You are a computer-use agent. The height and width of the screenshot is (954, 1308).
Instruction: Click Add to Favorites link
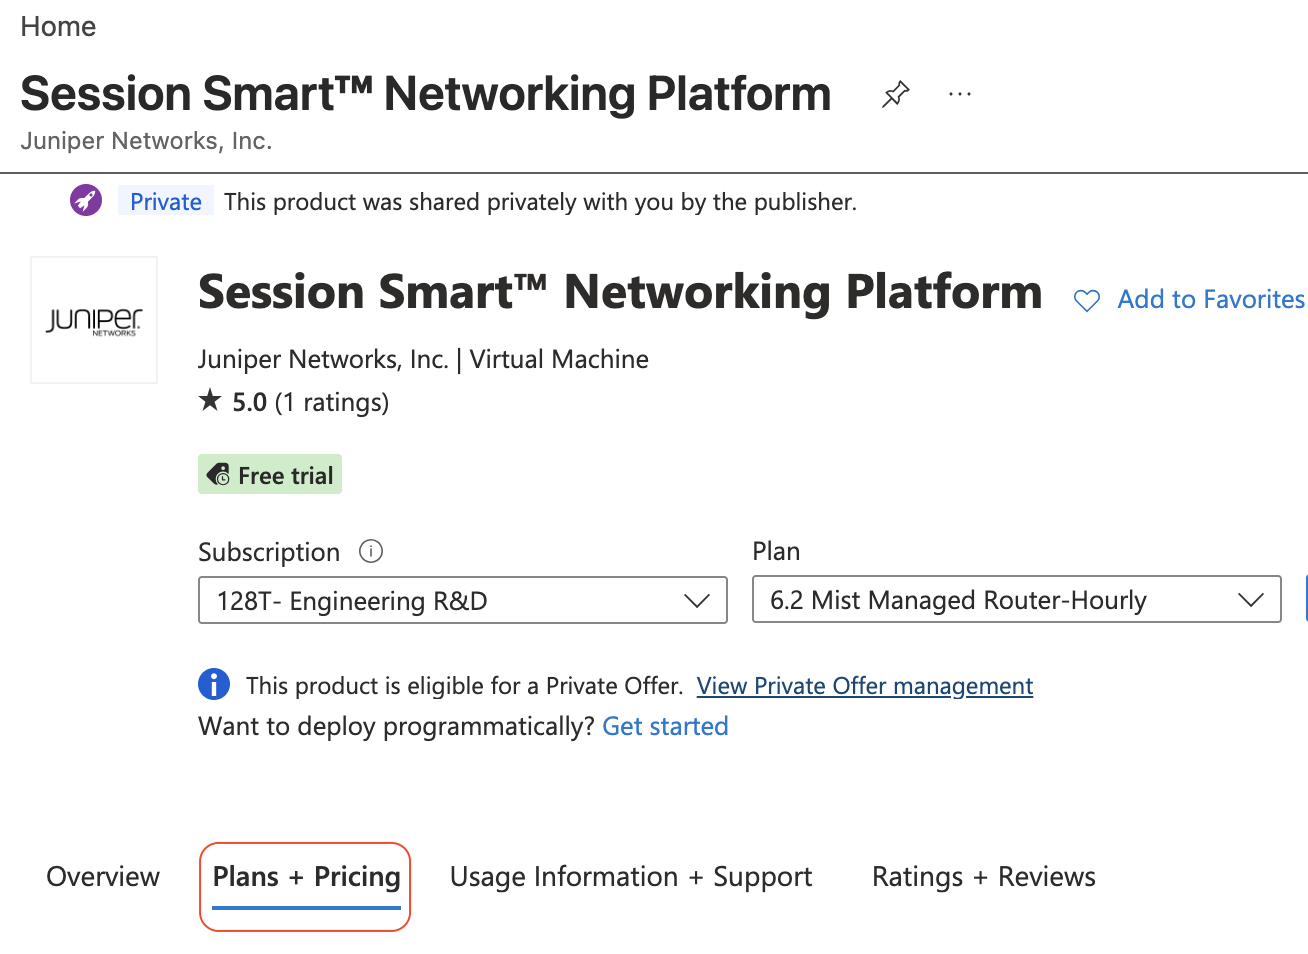tap(1211, 299)
